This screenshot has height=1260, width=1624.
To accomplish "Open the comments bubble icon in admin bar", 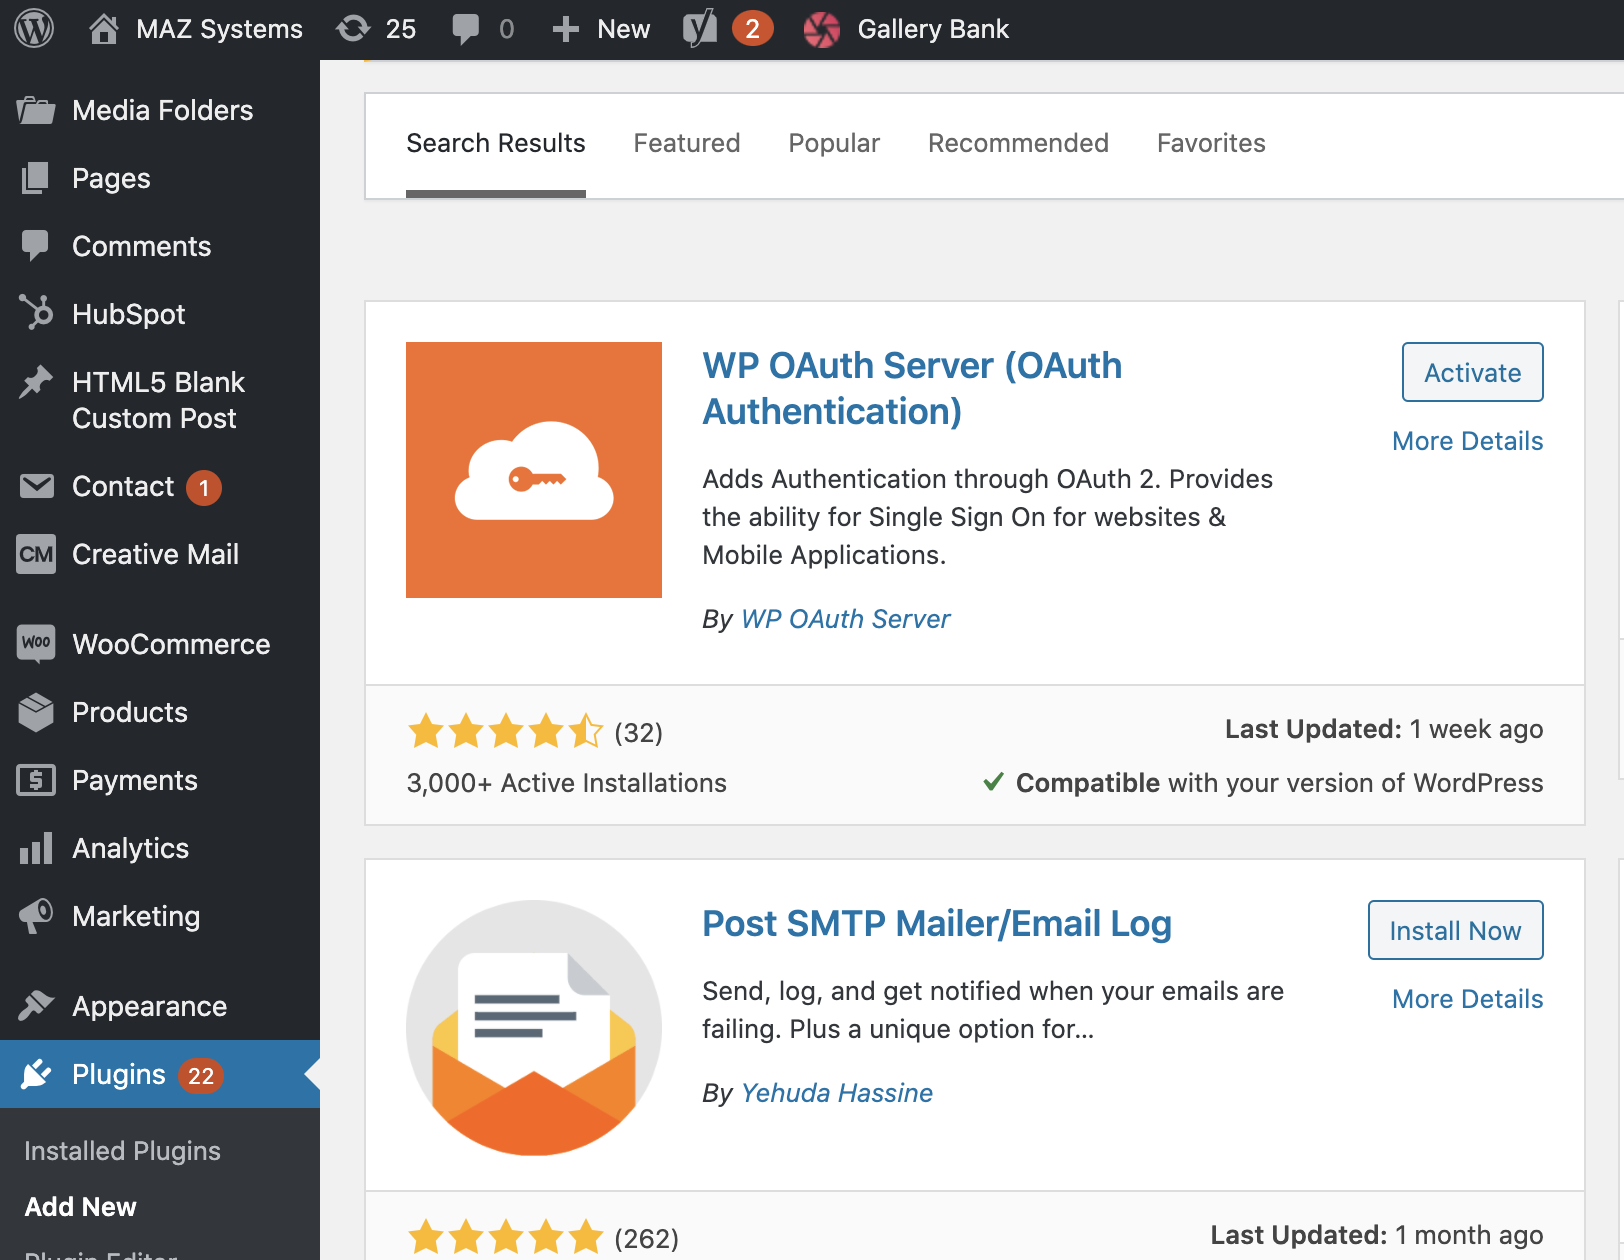I will pos(466,29).
